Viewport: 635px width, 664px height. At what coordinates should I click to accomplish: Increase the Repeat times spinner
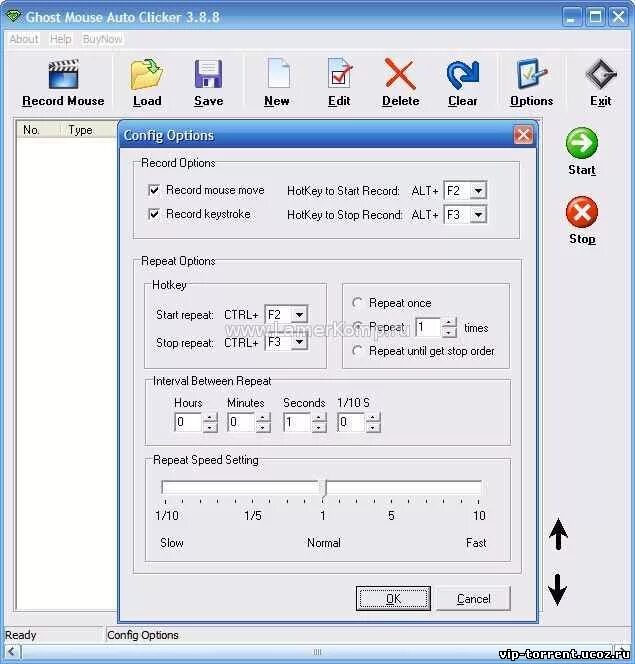click(x=448, y=323)
